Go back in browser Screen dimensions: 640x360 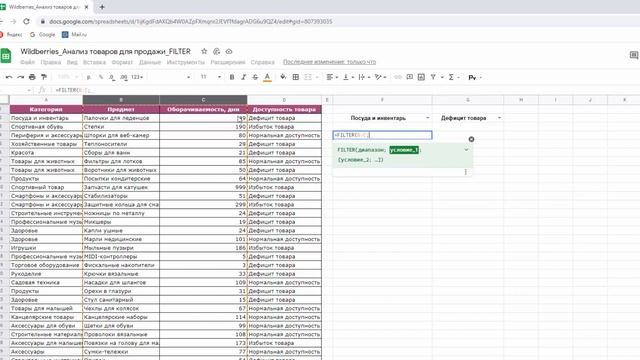2,21
